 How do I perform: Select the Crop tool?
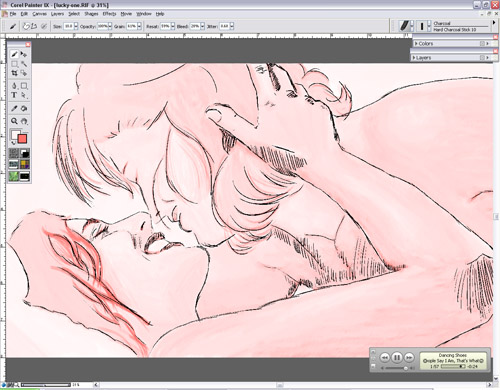tap(14, 73)
